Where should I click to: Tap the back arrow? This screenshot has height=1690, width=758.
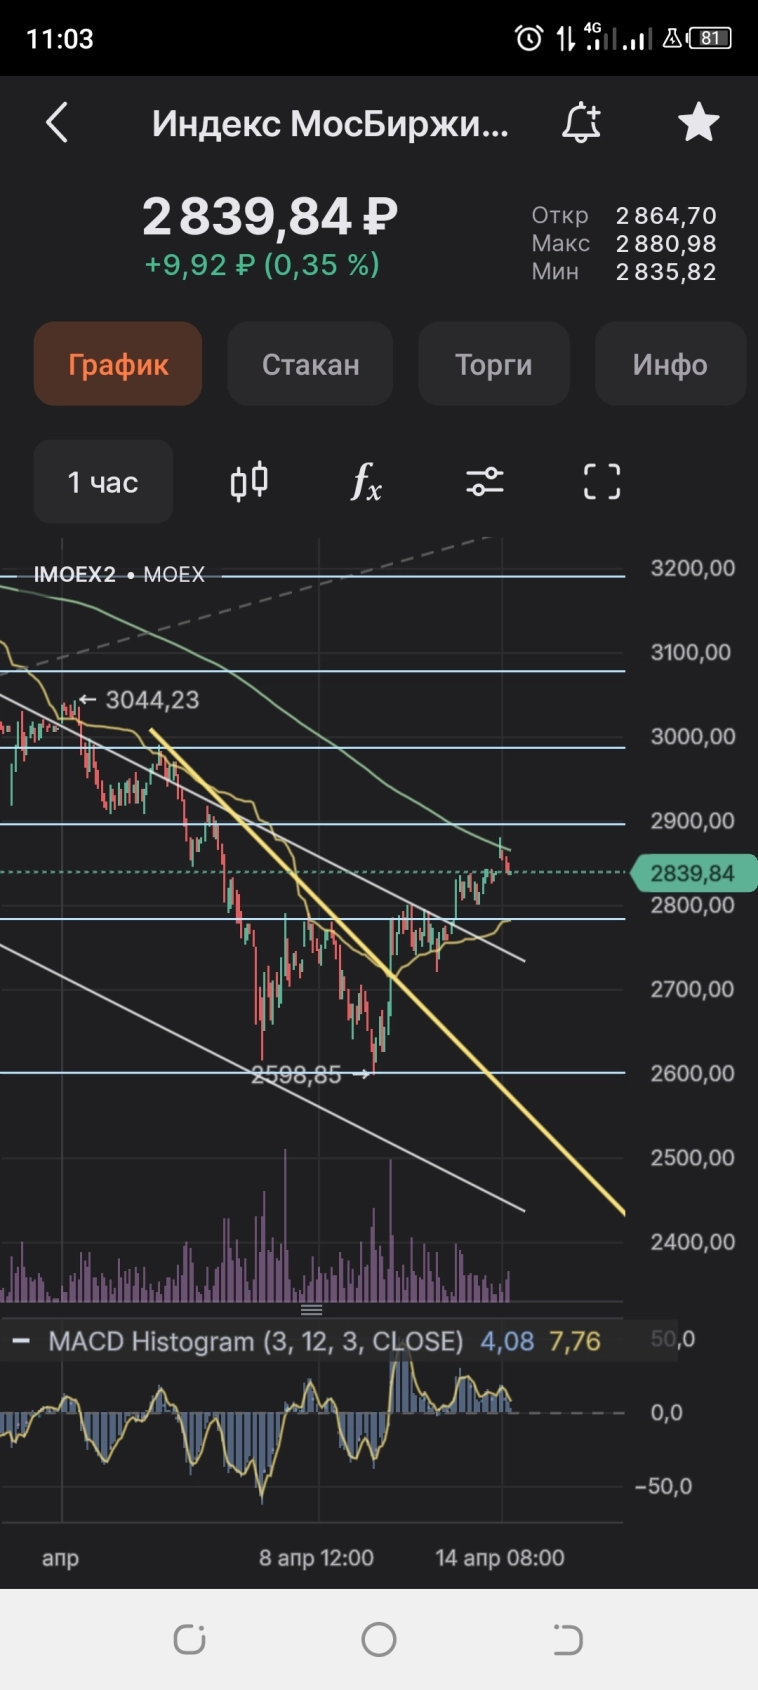57,123
